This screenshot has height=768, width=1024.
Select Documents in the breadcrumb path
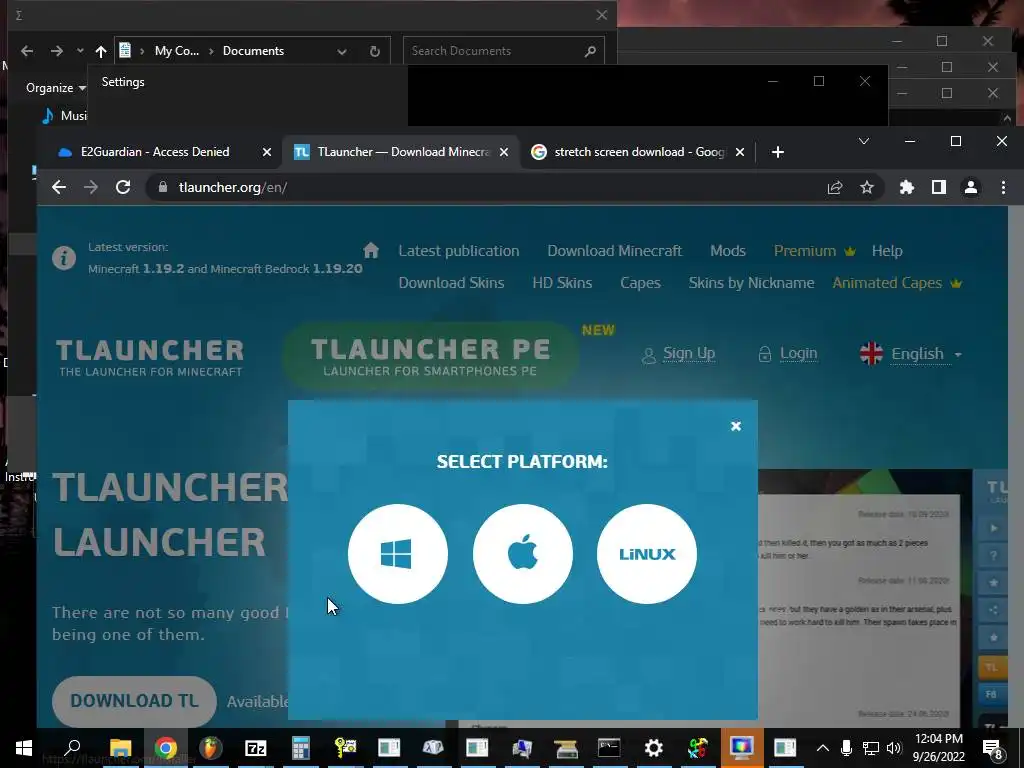point(253,51)
